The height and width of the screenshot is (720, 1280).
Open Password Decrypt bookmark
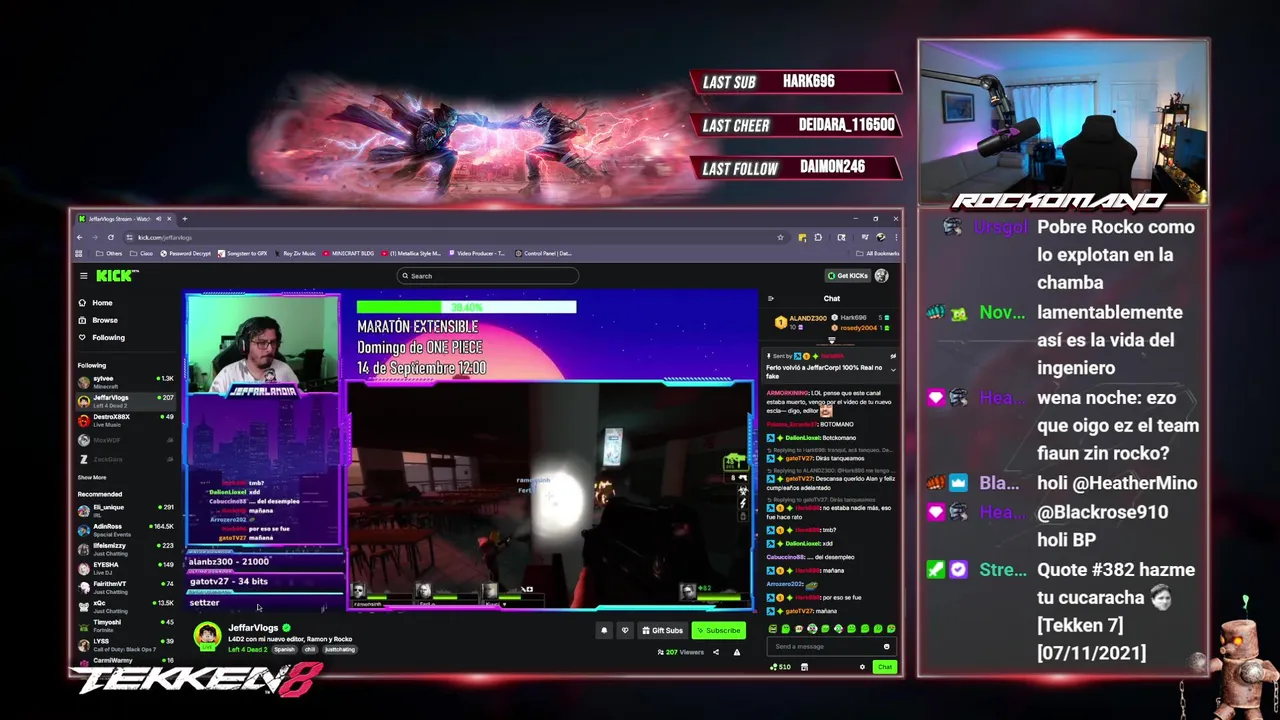pos(186,253)
